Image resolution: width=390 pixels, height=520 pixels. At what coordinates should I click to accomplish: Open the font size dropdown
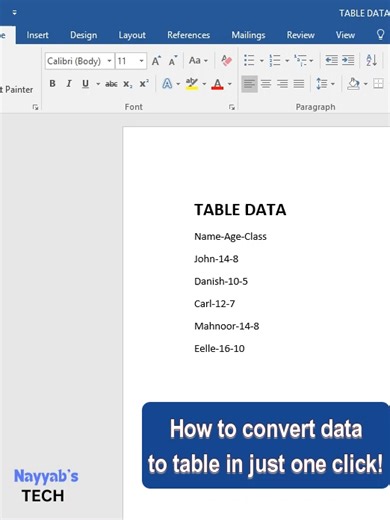[x=141, y=61]
